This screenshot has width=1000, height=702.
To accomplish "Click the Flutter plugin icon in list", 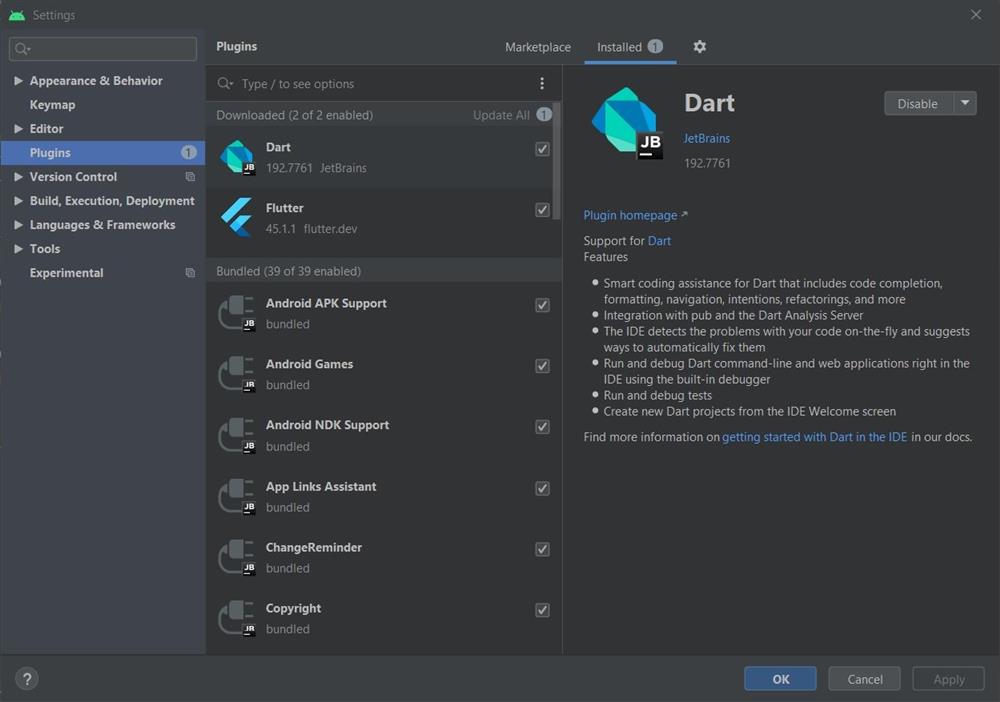I will (237, 217).
